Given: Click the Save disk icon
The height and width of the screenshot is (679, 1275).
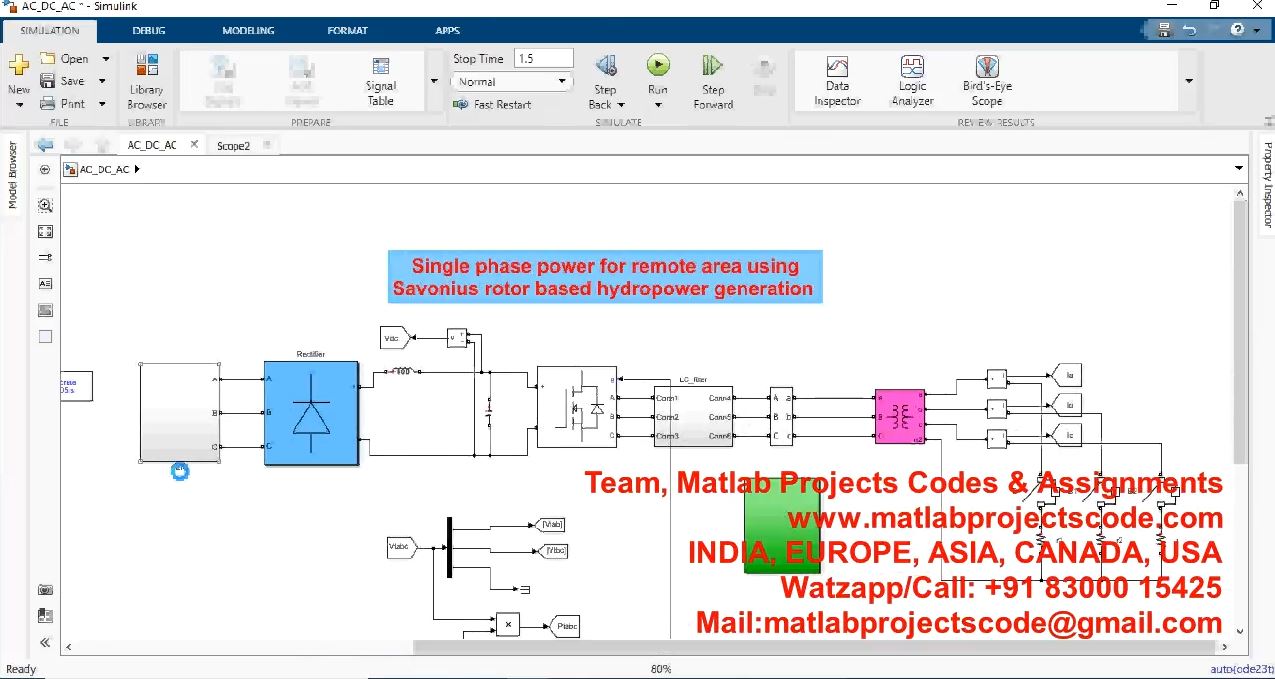Looking at the screenshot, I should [47, 81].
